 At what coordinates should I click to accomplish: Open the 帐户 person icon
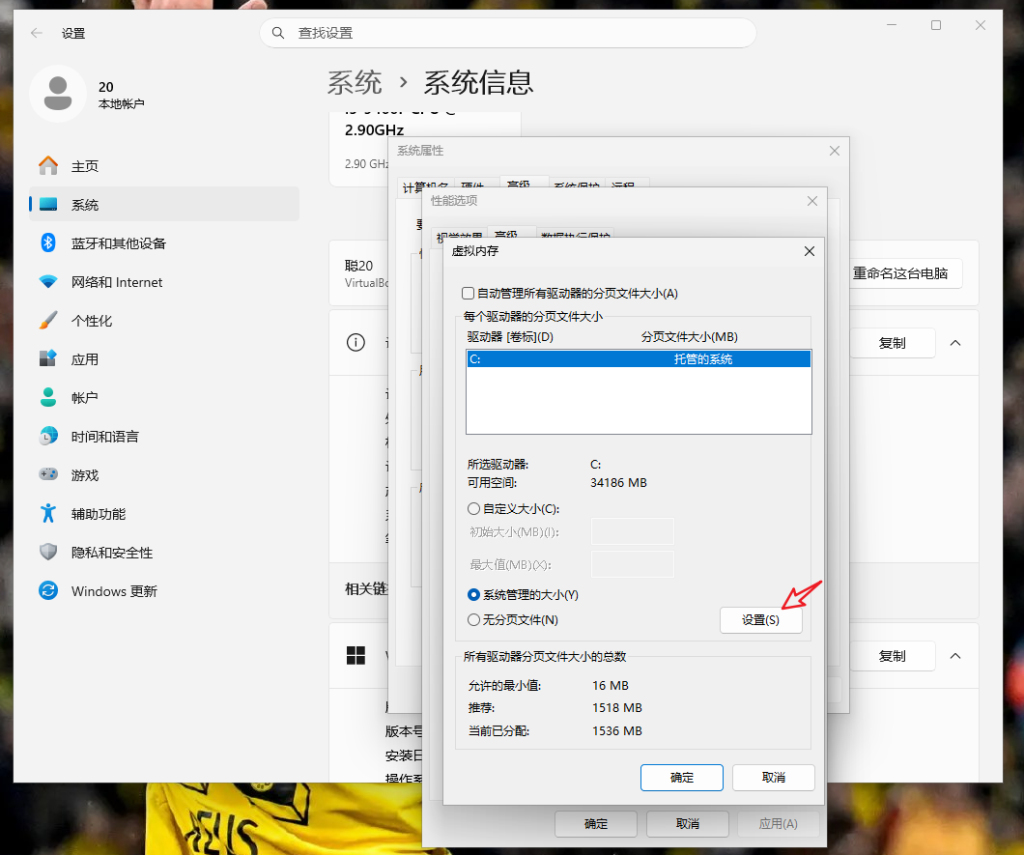(48, 397)
